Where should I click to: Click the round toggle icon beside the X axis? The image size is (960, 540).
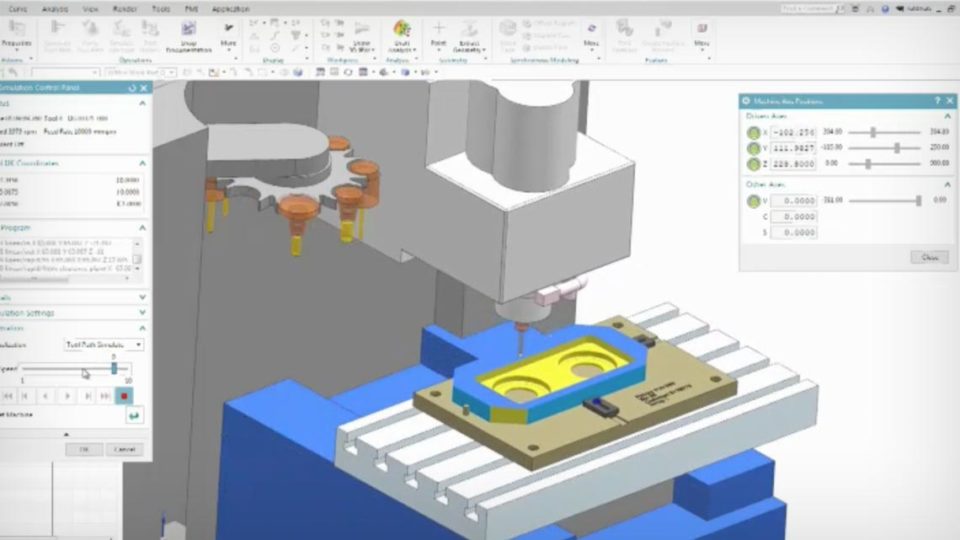[753, 132]
